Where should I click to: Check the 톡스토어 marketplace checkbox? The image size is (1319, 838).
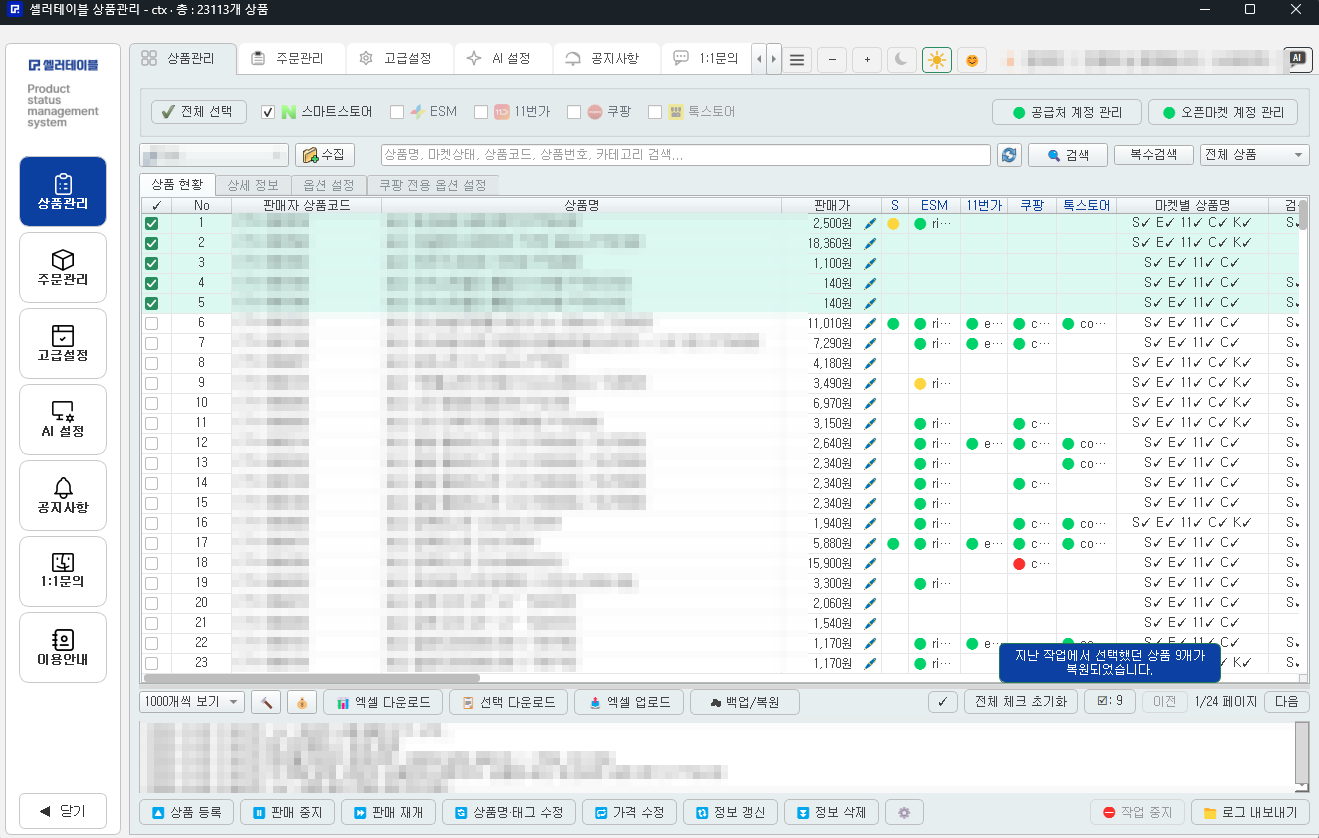655,112
